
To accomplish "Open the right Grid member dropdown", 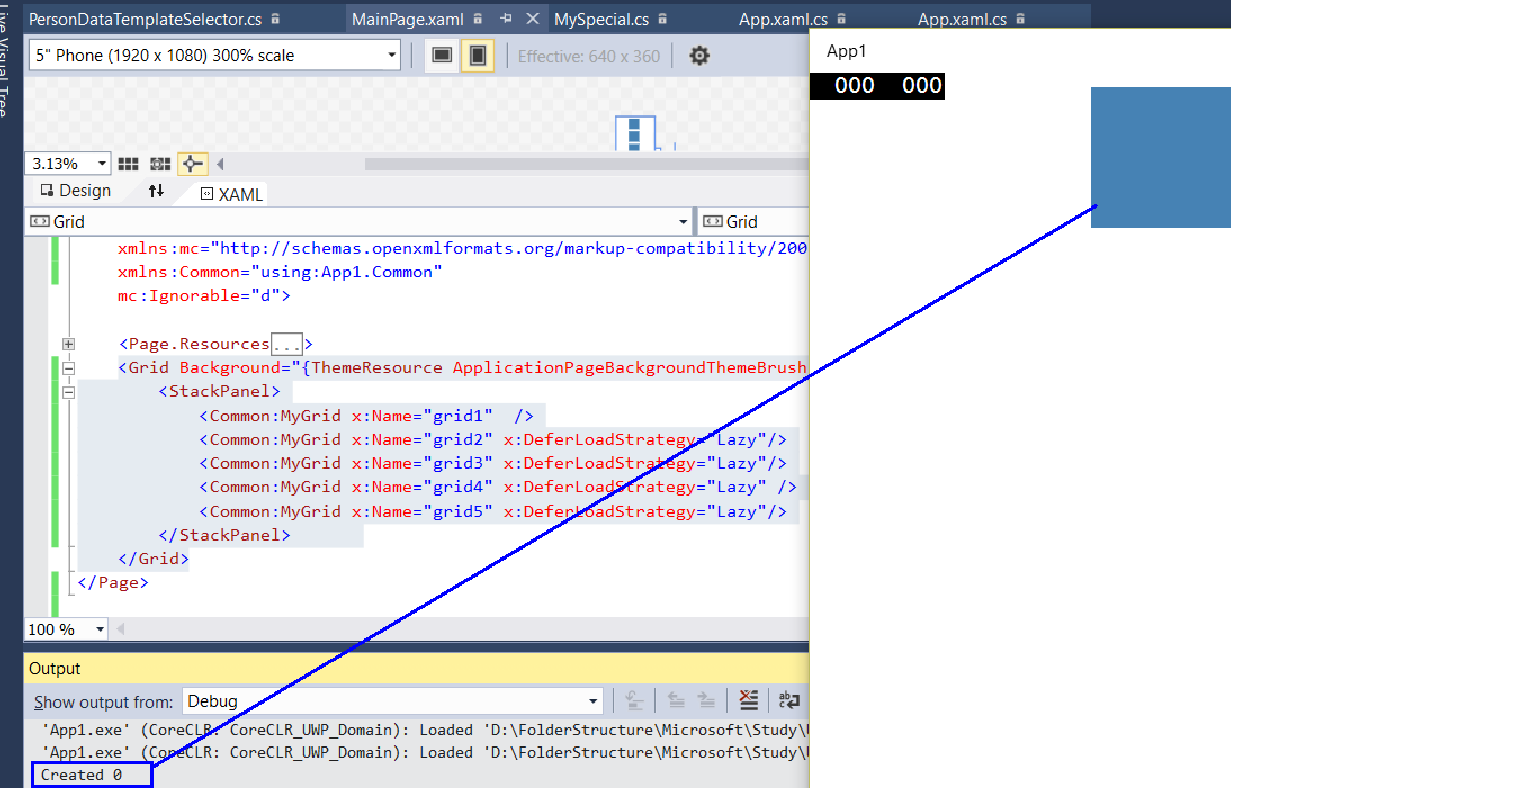I will 753,221.
